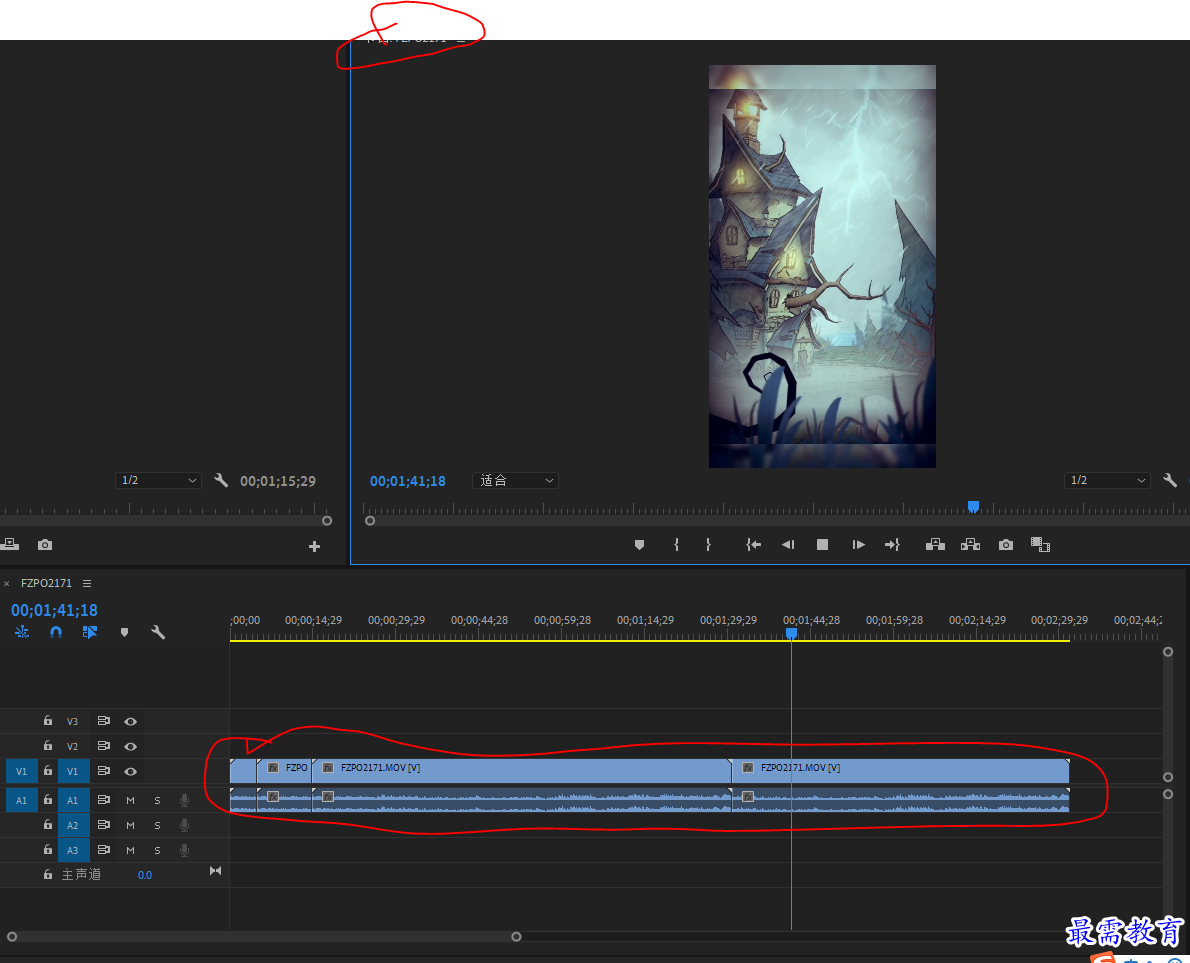Open Source monitor button editor plus
This screenshot has height=963, width=1190.
314,546
